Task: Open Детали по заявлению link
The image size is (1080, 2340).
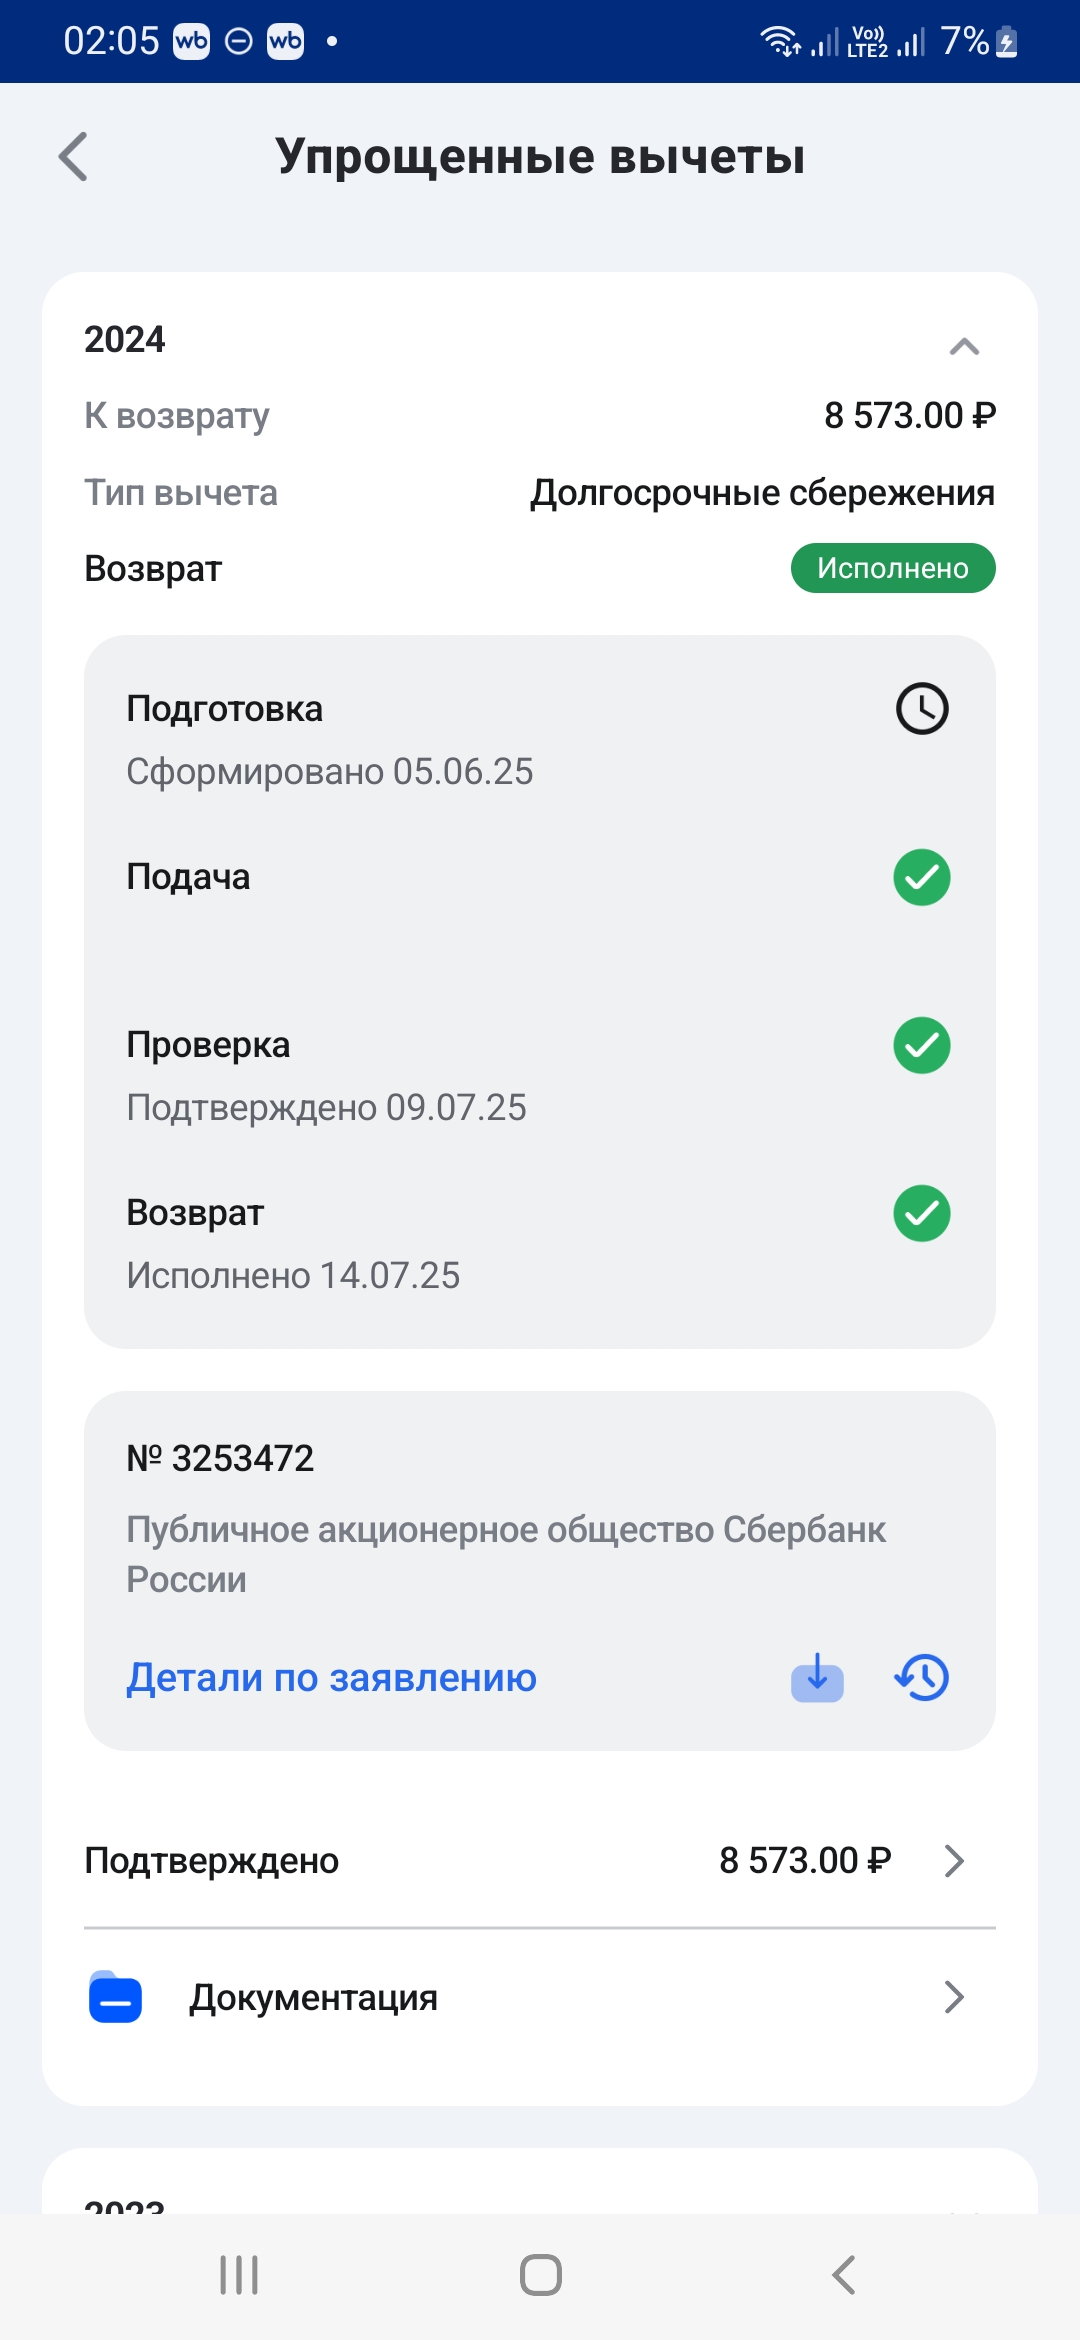Action: pyautogui.click(x=331, y=1677)
